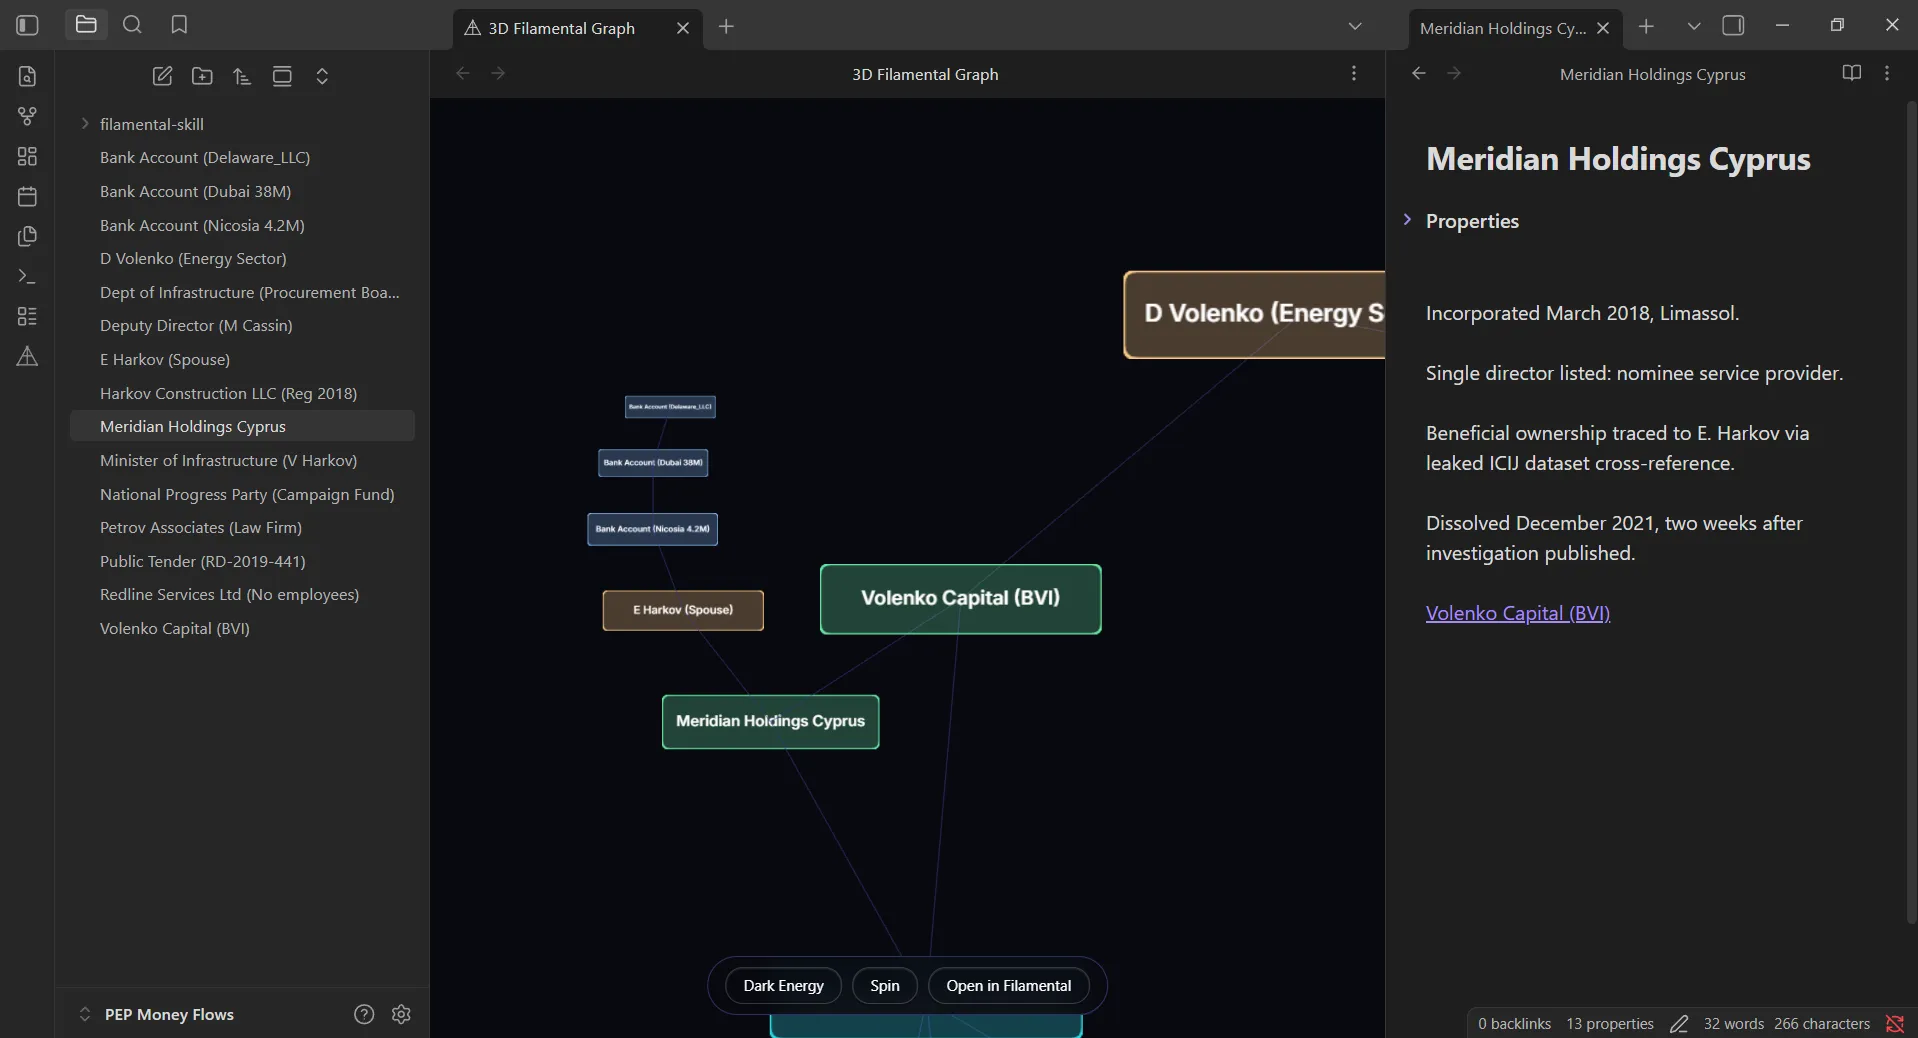The image size is (1918, 1038).
Task: Toggle the left sidebar panel
Action: pos(27,25)
